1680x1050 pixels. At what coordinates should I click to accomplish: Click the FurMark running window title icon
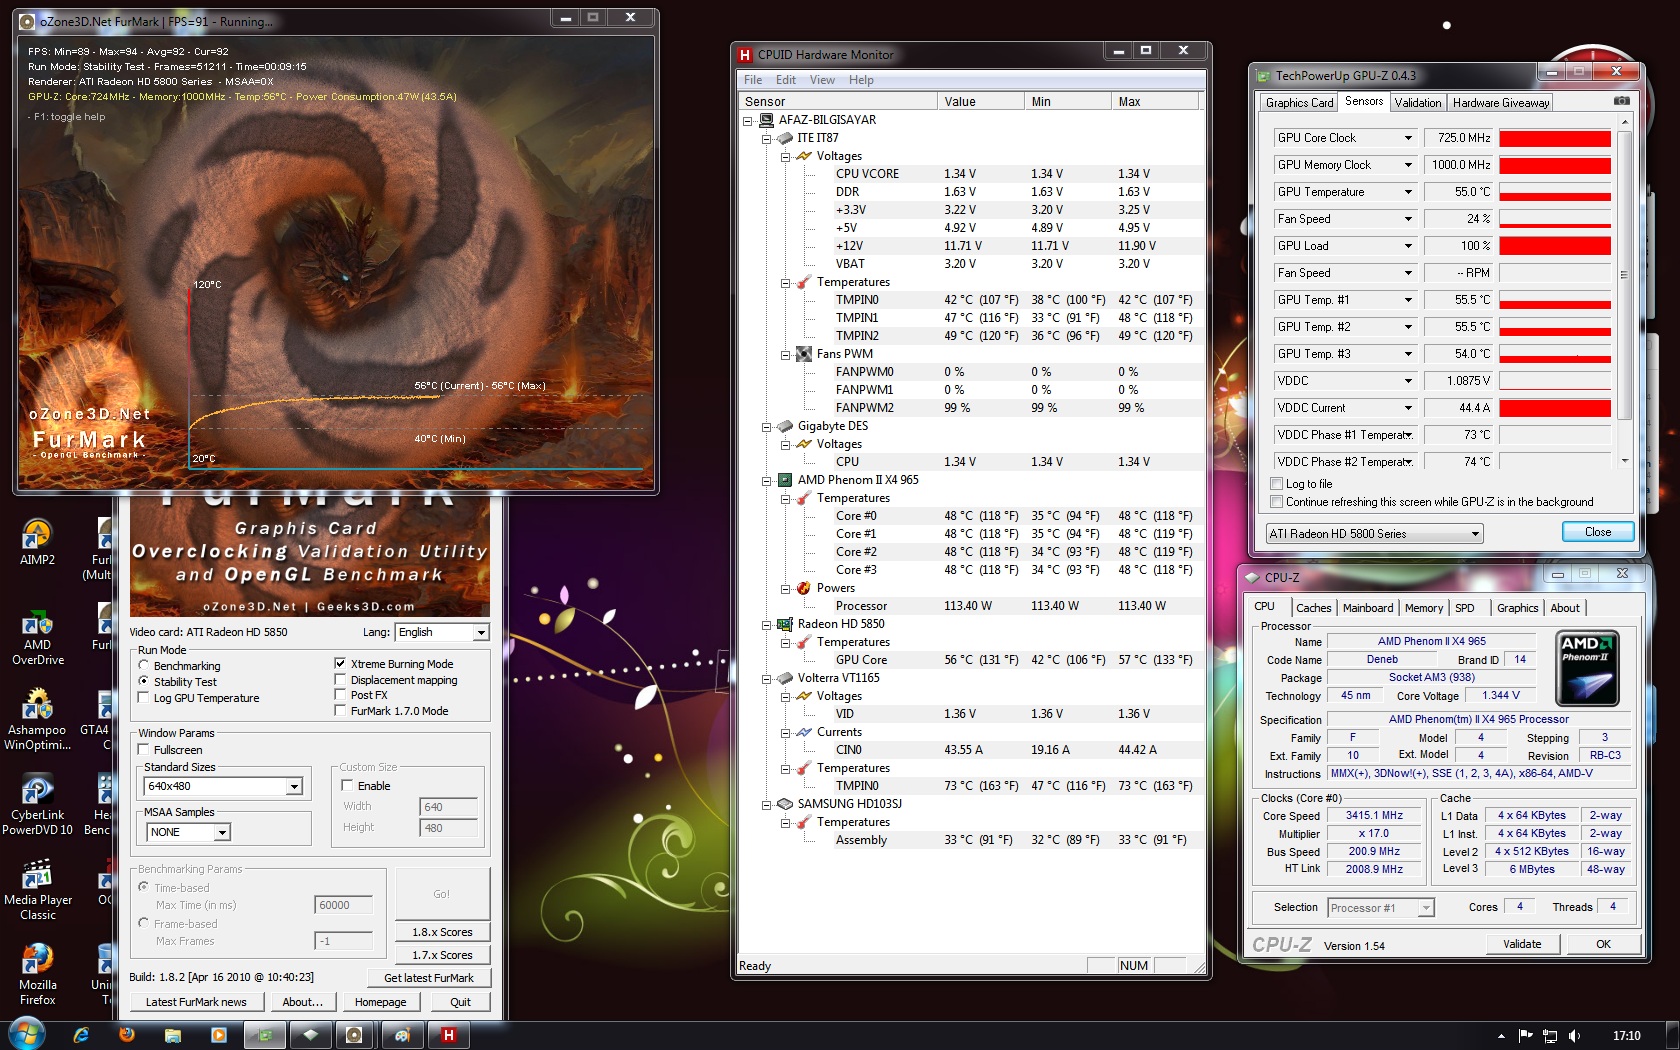coord(28,21)
